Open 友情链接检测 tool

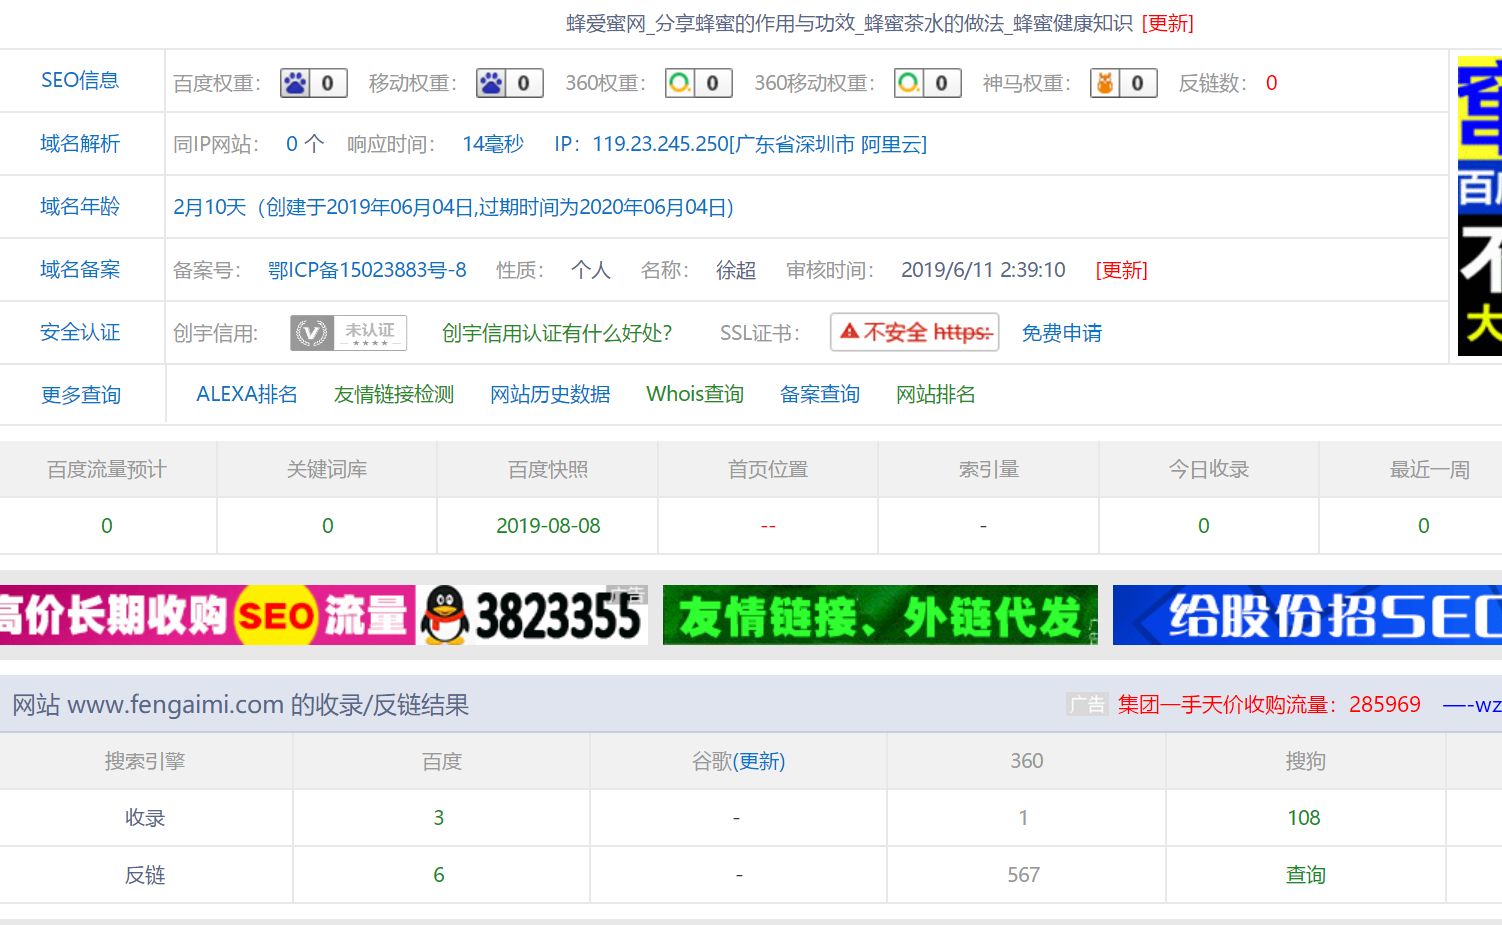pyautogui.click(x=394, y=394)
